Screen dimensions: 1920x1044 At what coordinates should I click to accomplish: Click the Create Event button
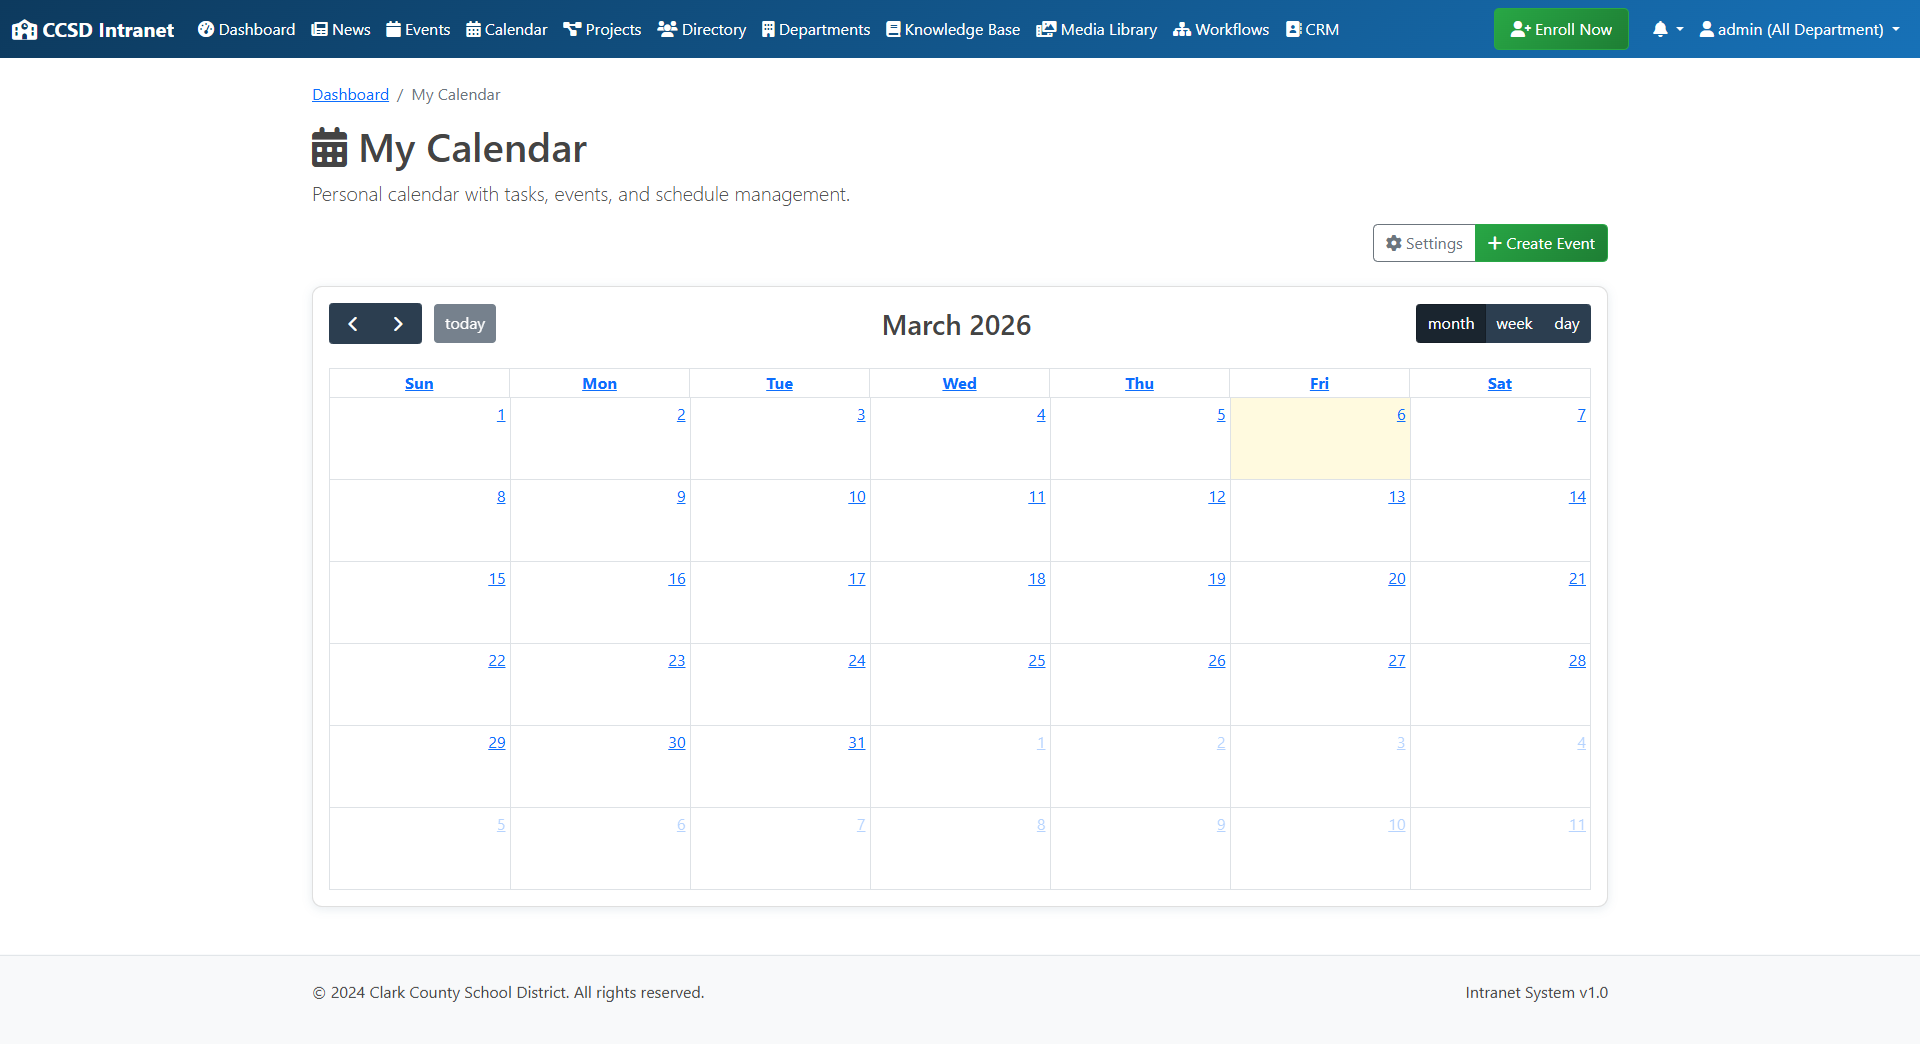(x=1541, y=243)
